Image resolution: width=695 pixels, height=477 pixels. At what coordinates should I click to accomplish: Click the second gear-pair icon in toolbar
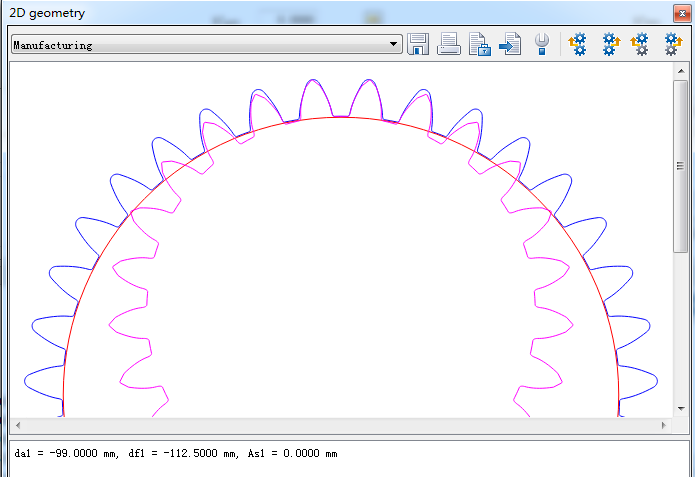point(610,44)
